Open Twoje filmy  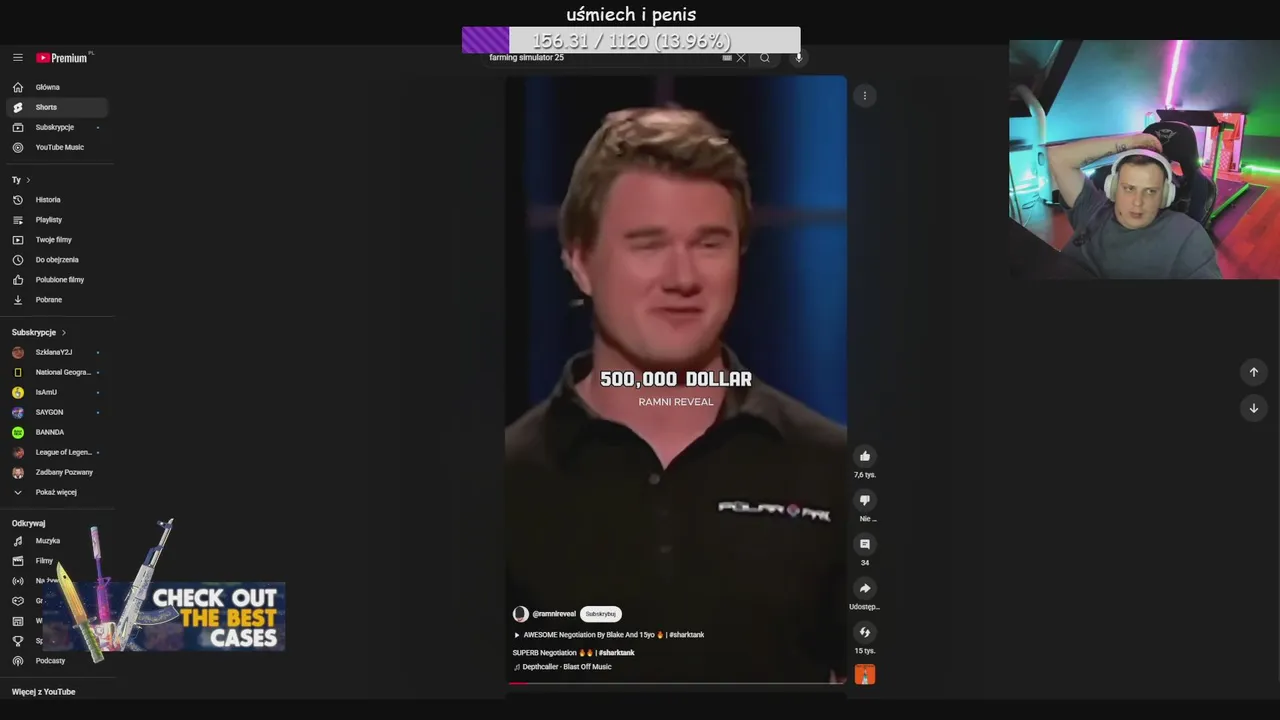tap(56, 240)
